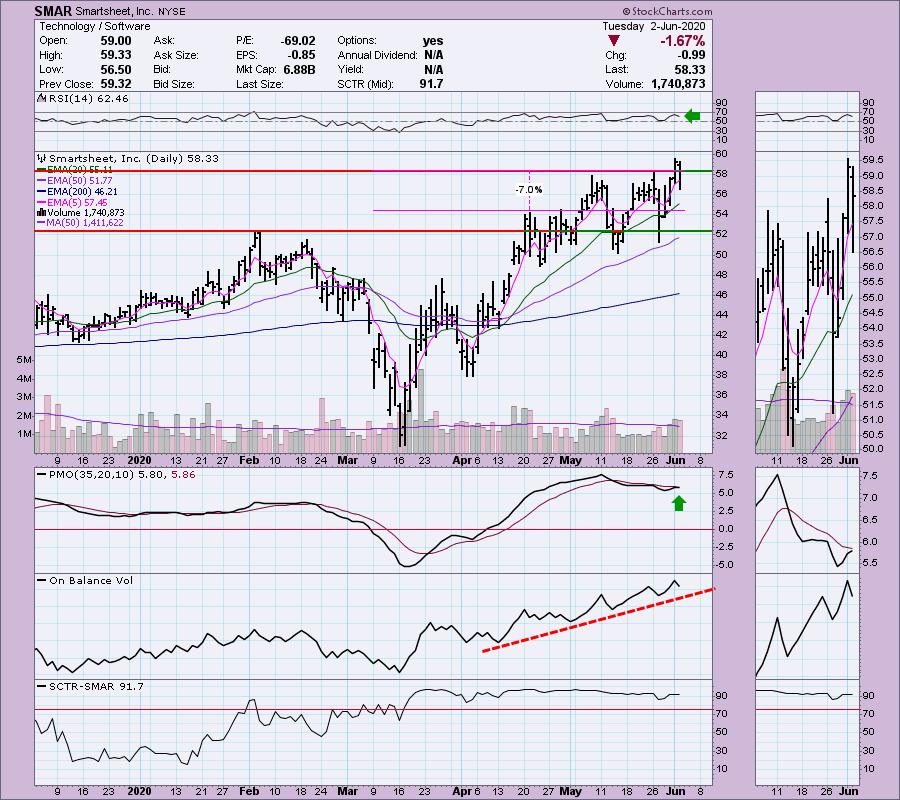Click the NYSE exchange label
The width and height of the screenshot is (900, 800).
pyautogui.click(x=172, y=11)
